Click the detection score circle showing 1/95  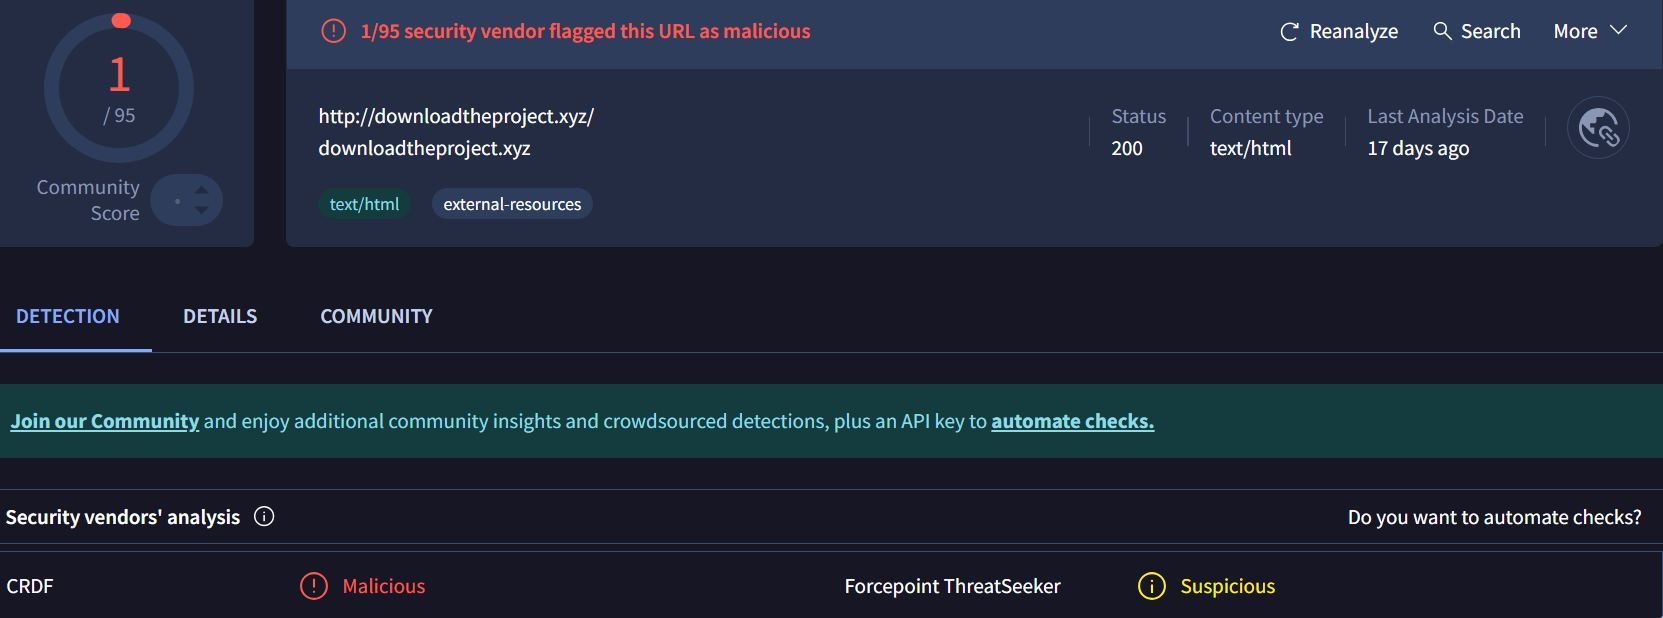(x=119, y=88)
